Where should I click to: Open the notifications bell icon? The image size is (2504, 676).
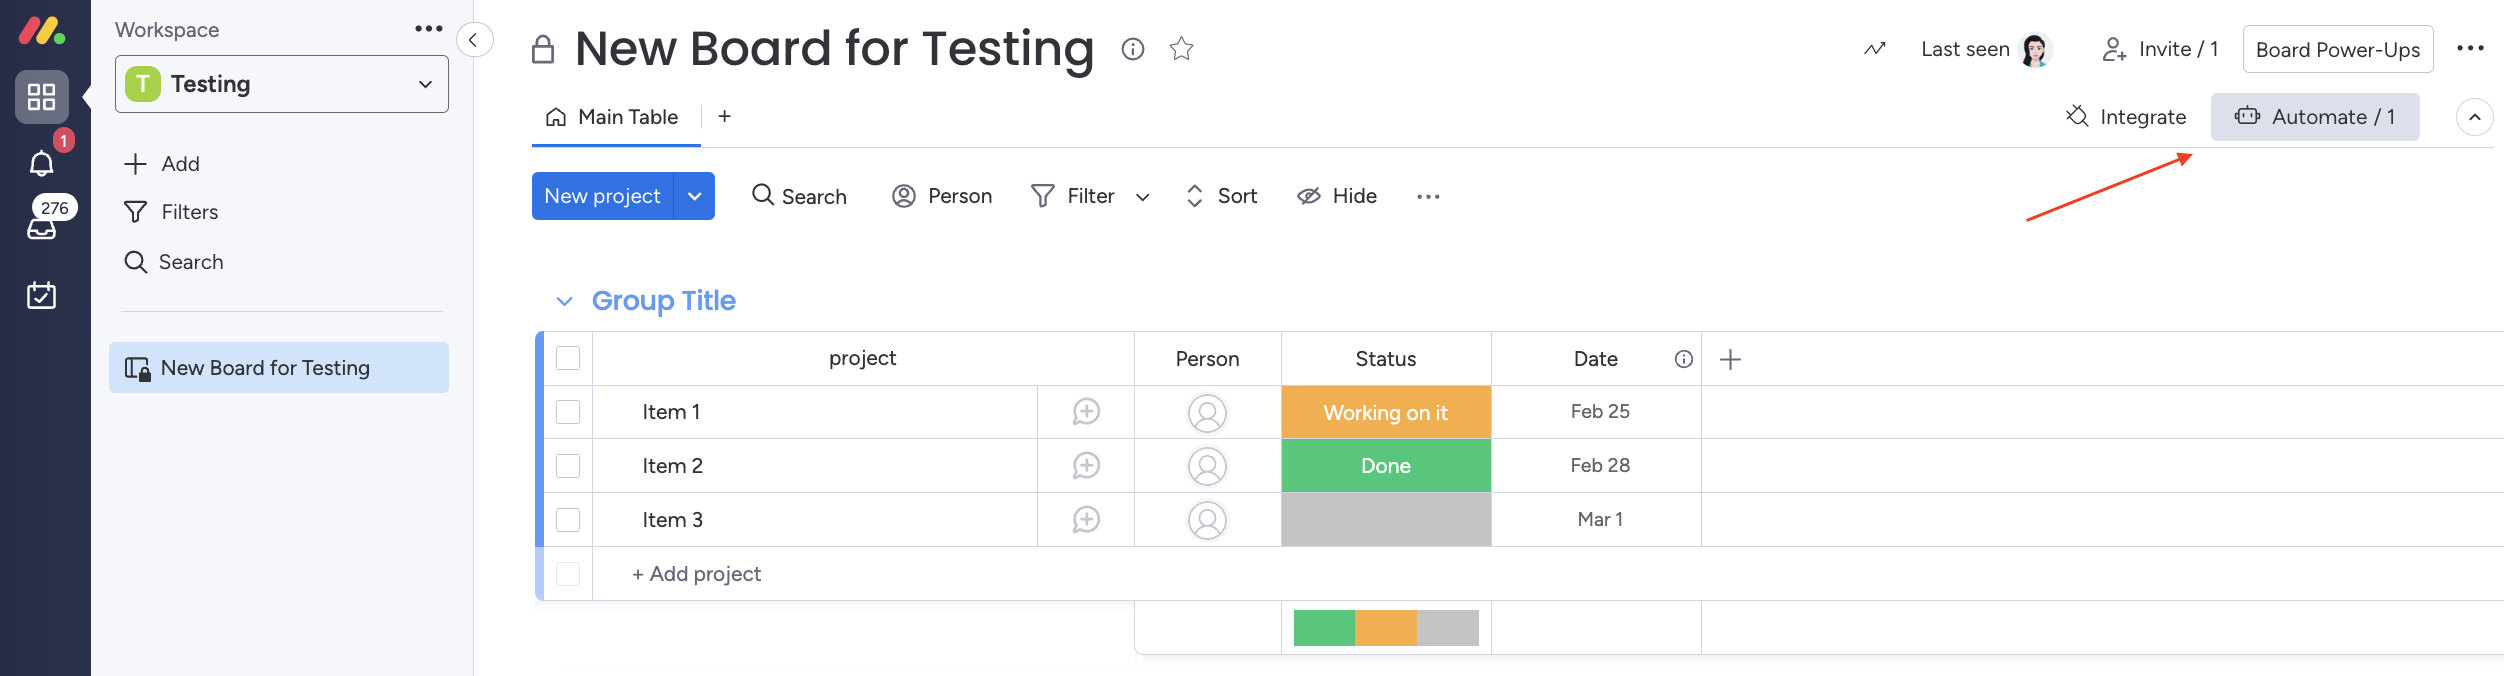[x=41, y=163]
